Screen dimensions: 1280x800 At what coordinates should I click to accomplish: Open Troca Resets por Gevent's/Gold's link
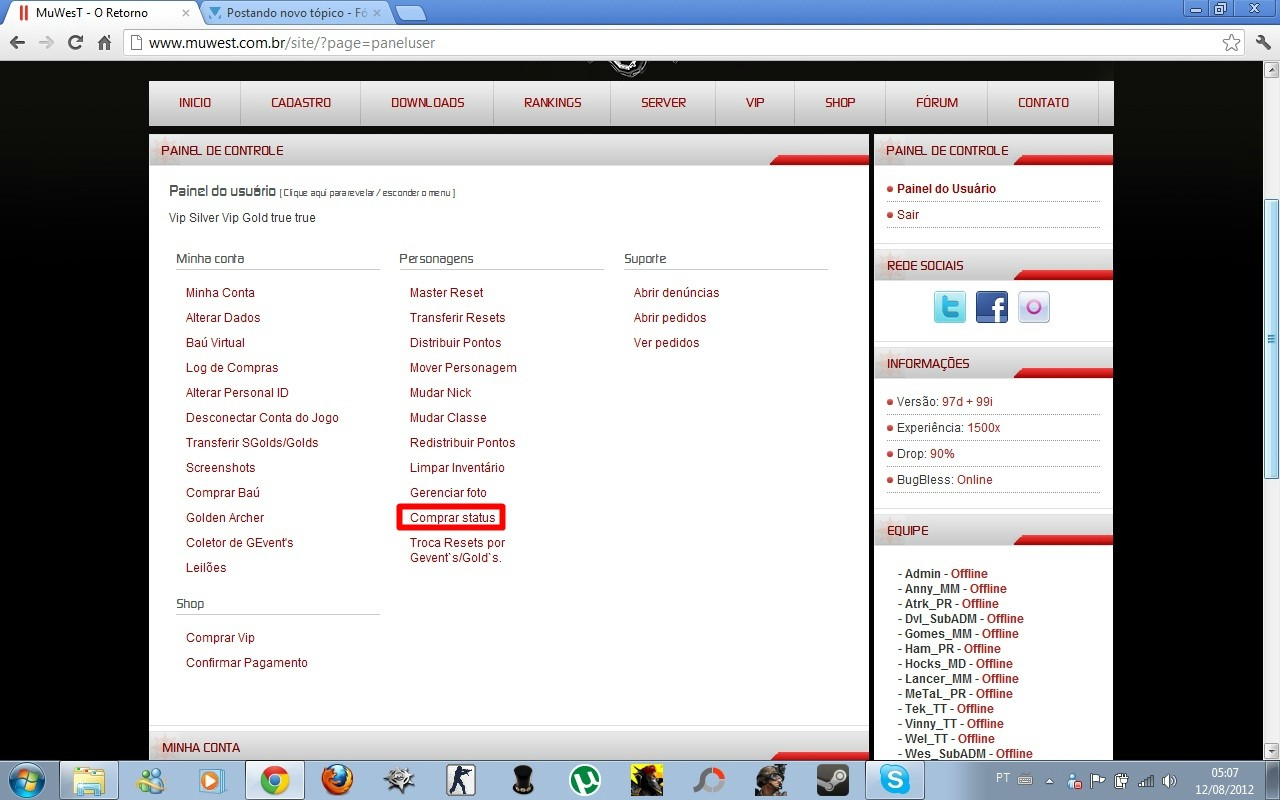[457, 550]
